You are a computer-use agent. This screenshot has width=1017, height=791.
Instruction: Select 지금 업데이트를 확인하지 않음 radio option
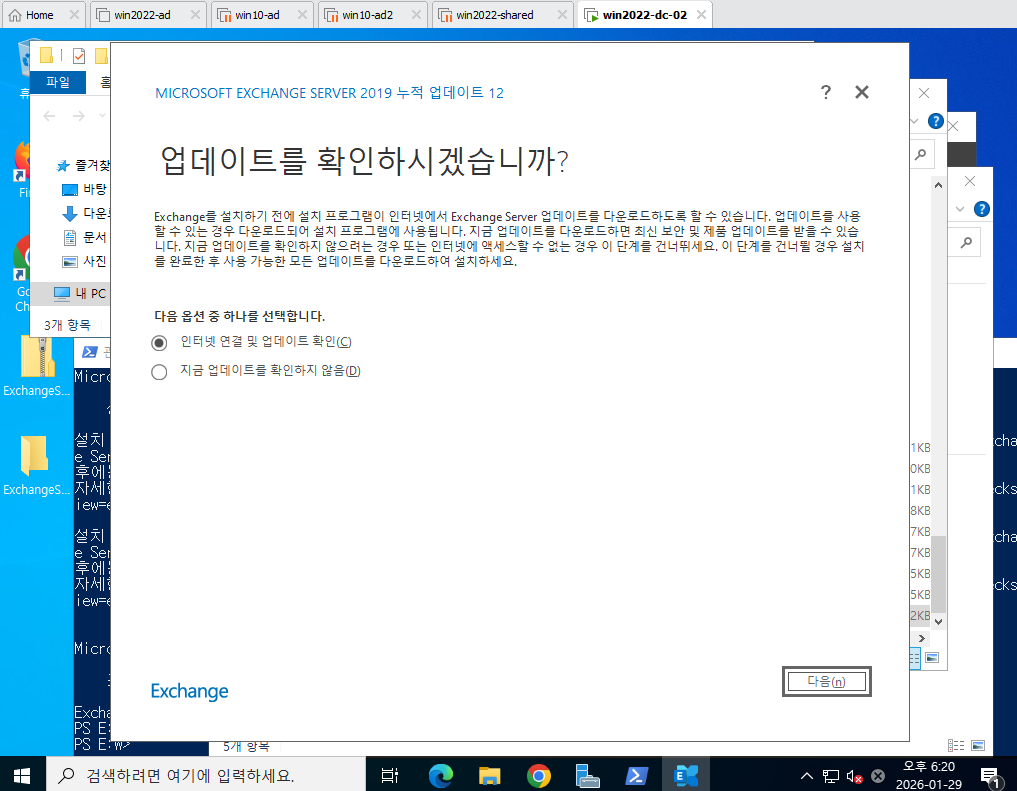click(x=159, y=372)
